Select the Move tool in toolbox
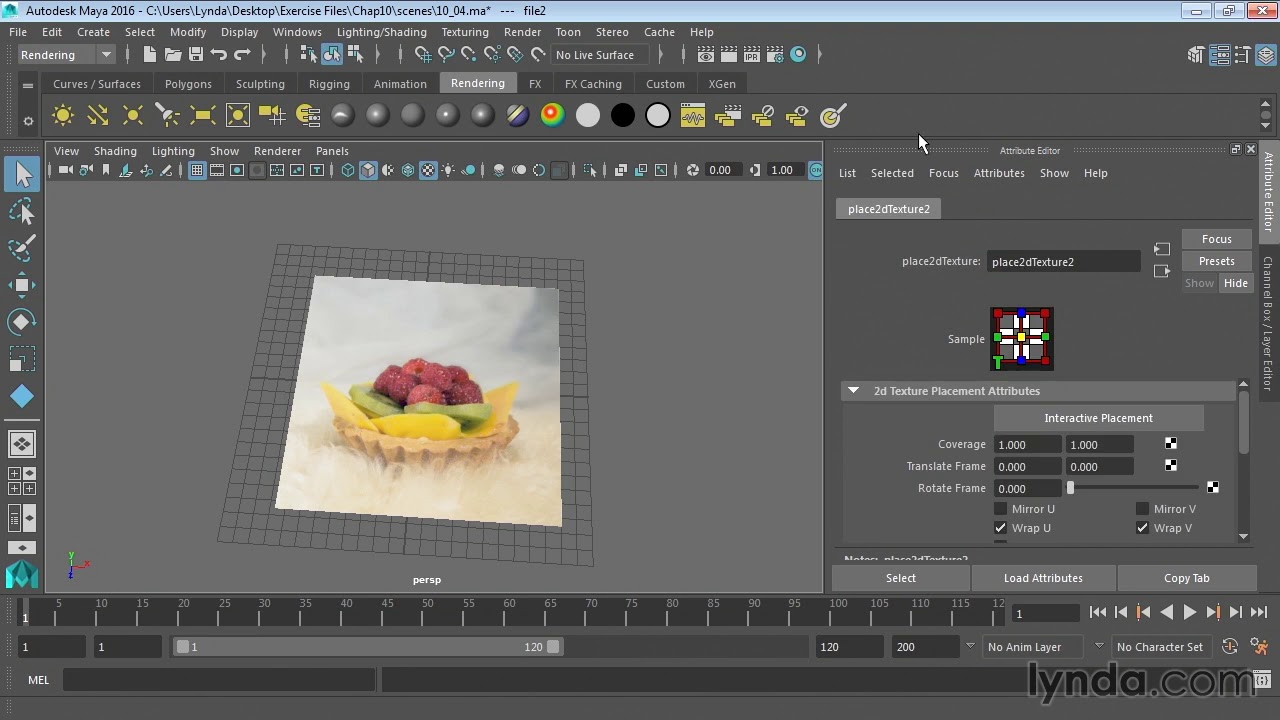The width and height of the screenshot is (1280, 720). tap(22, 285)
